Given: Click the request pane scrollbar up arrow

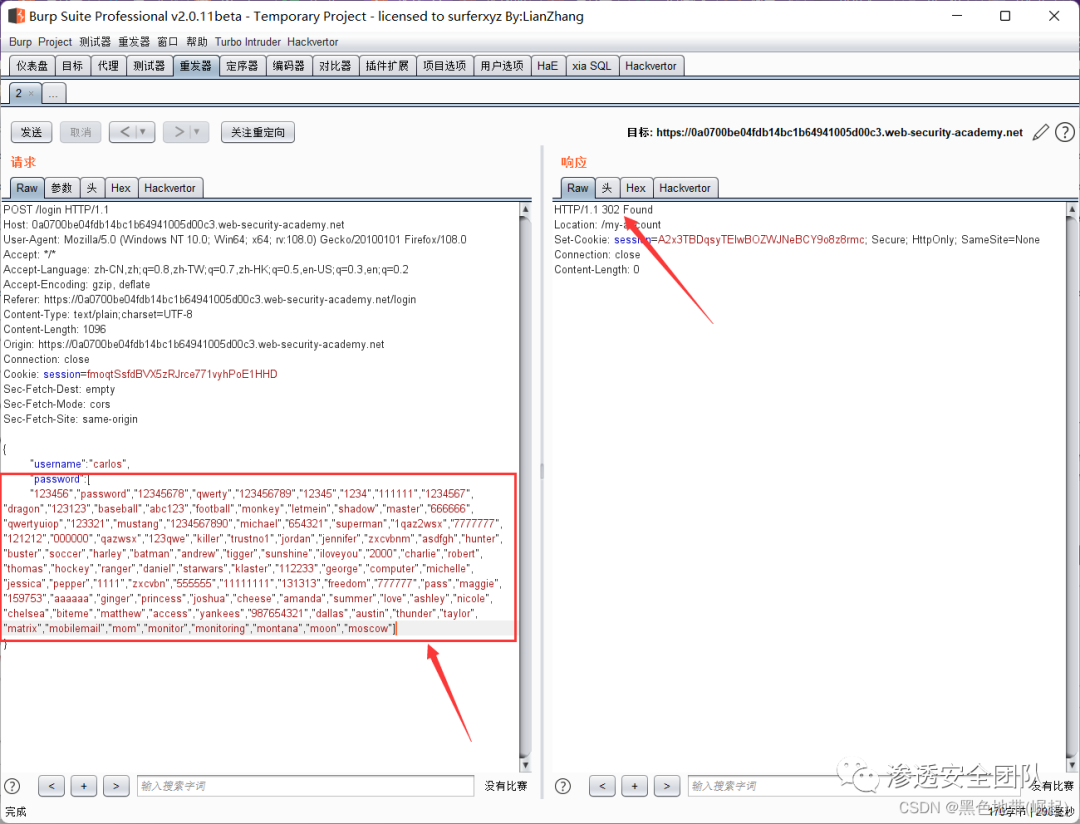Looking at the screenshot, I should pos(525,209).
